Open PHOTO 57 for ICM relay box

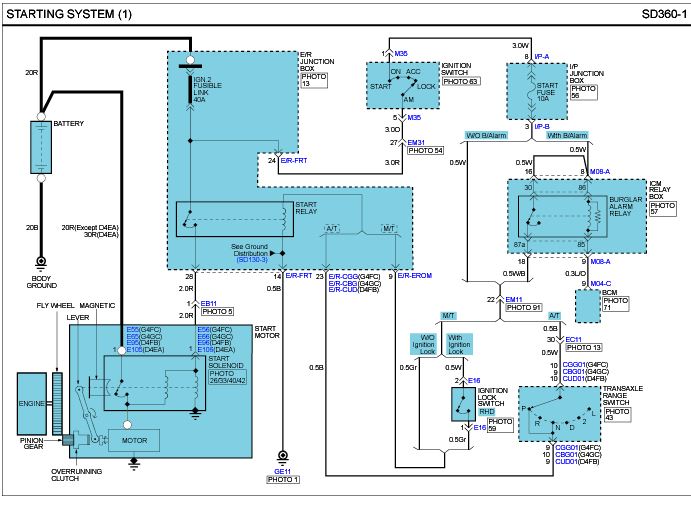[663, 209]
